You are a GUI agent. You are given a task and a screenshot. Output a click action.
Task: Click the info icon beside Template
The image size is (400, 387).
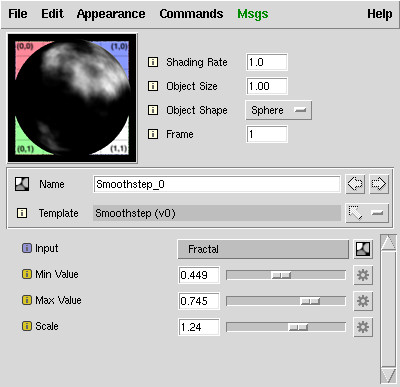coord(22,213)
